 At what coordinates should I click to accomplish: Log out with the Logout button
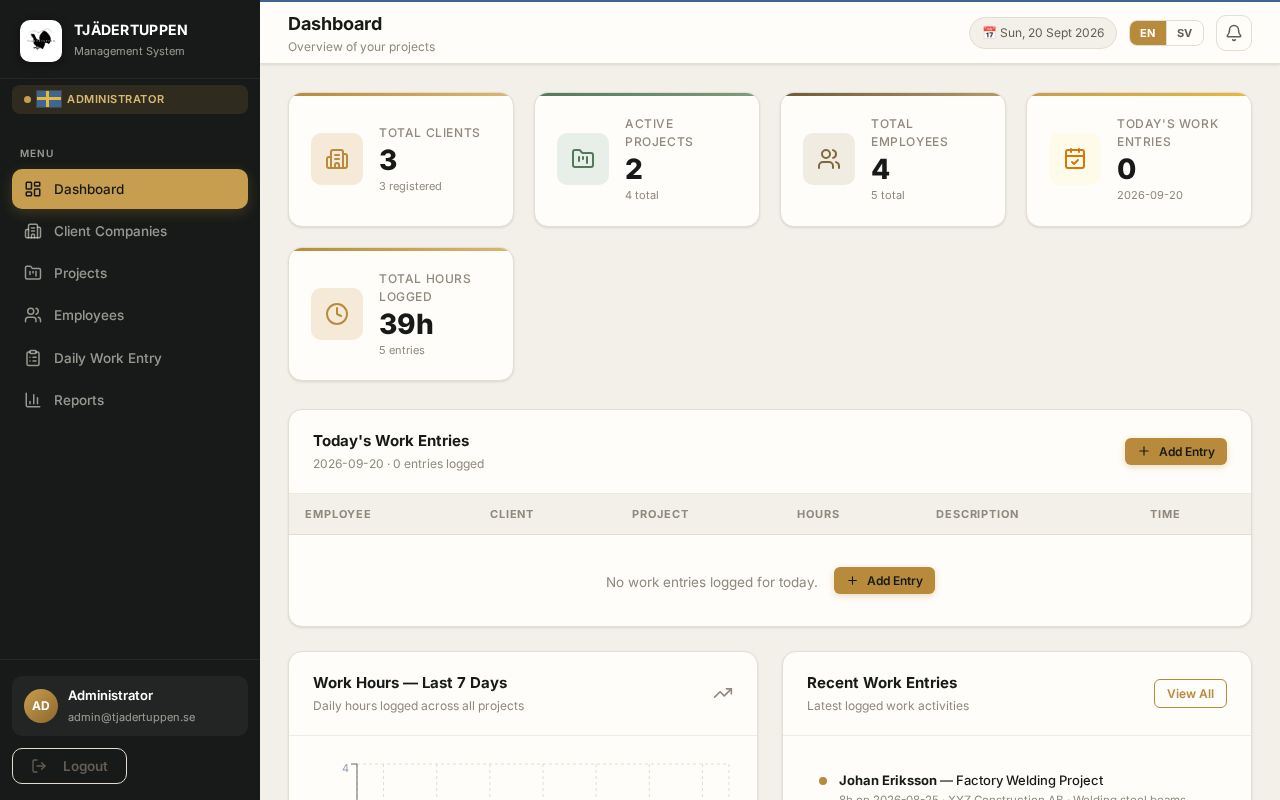click(69, 766)
